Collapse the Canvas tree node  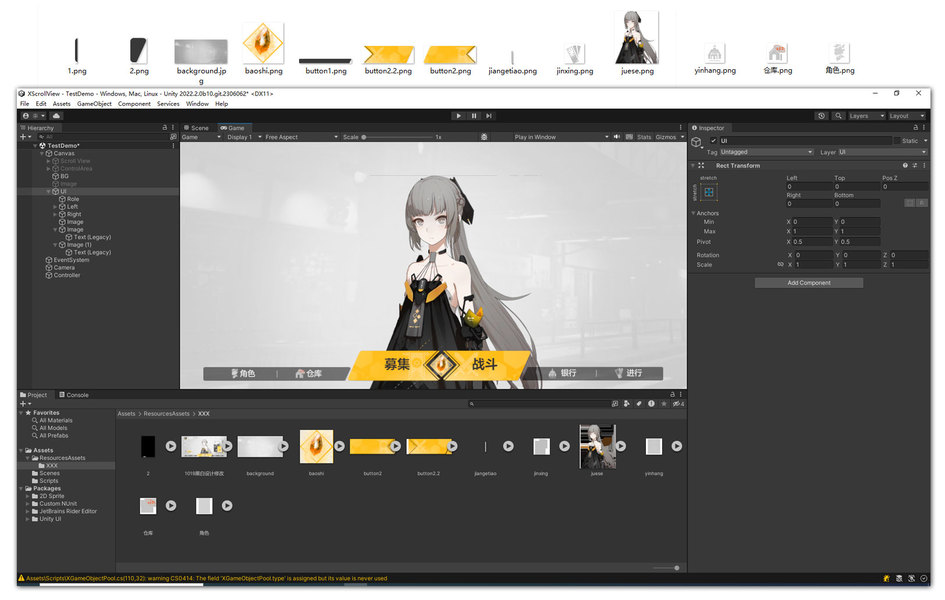(42, 154)
